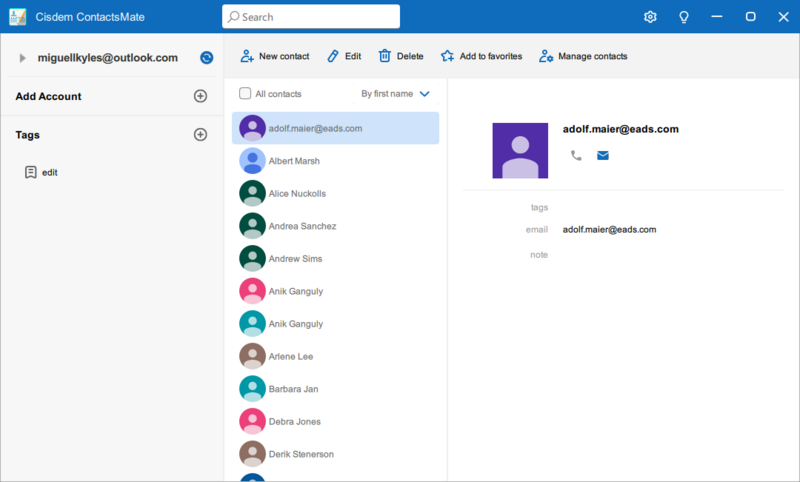Expand the miguellkyles@outlook.com account tree
Screen dimensions: 800x482
click(22, 58)
